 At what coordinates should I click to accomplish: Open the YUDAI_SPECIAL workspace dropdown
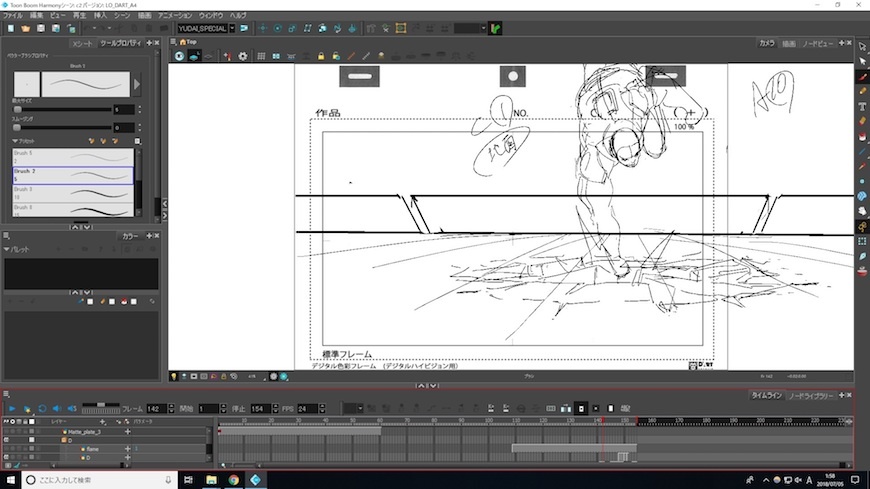(232, 28)
